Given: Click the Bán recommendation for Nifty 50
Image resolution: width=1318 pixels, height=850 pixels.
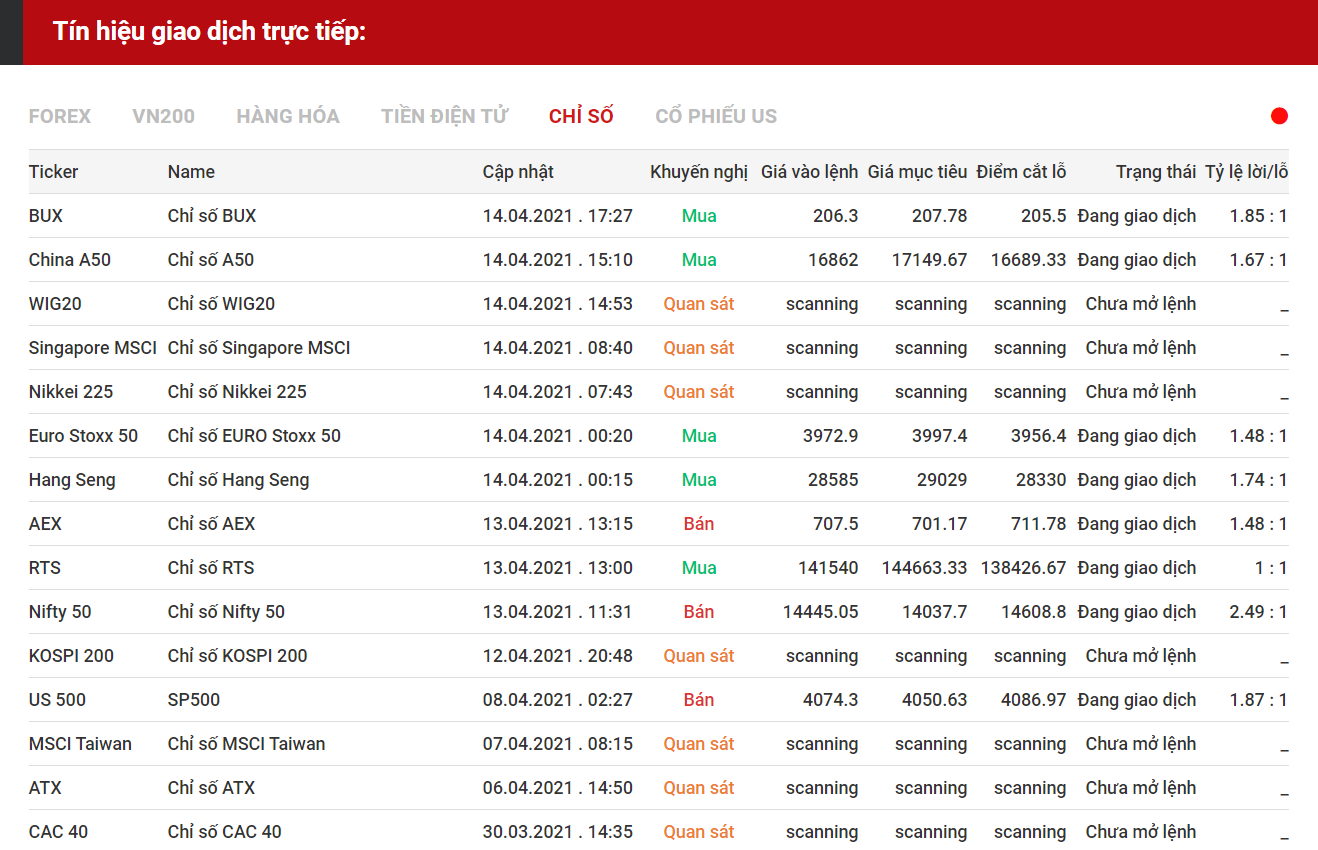Looking at the screenshot, I should pos(699,612).
